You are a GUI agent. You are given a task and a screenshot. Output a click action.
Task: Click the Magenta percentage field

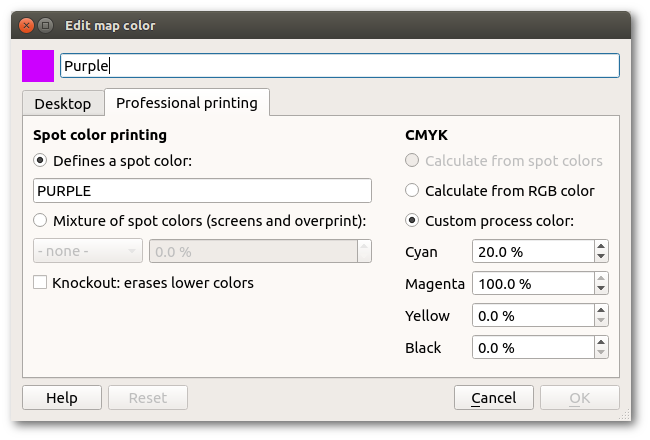tap(531, 284)
